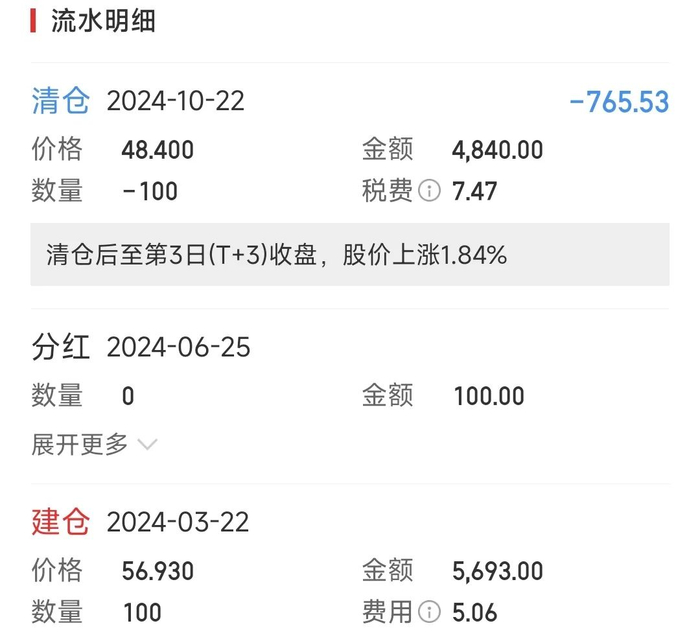Select the 建仓 price value 56.930
The image size is (700, 641).
point(157,571)
